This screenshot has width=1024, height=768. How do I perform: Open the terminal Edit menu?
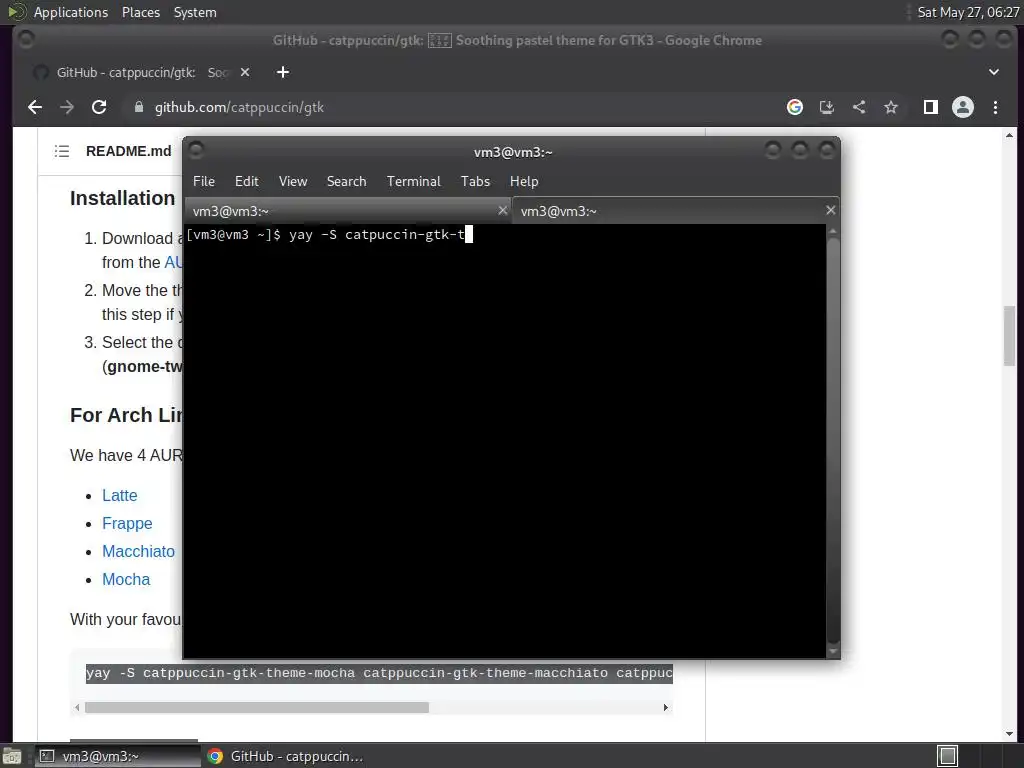pos(247,181)
